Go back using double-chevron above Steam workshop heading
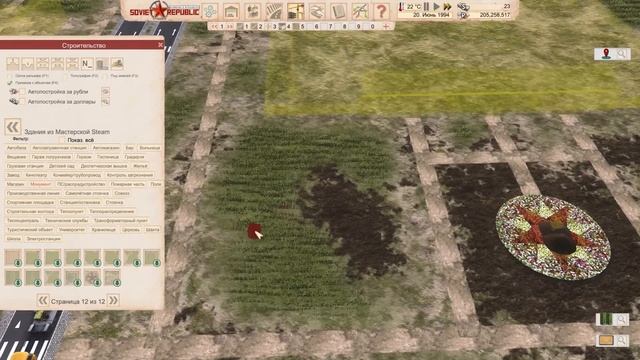Image resolution: width=640 pixels, height=360 pixels. click(x=13, y=127)
